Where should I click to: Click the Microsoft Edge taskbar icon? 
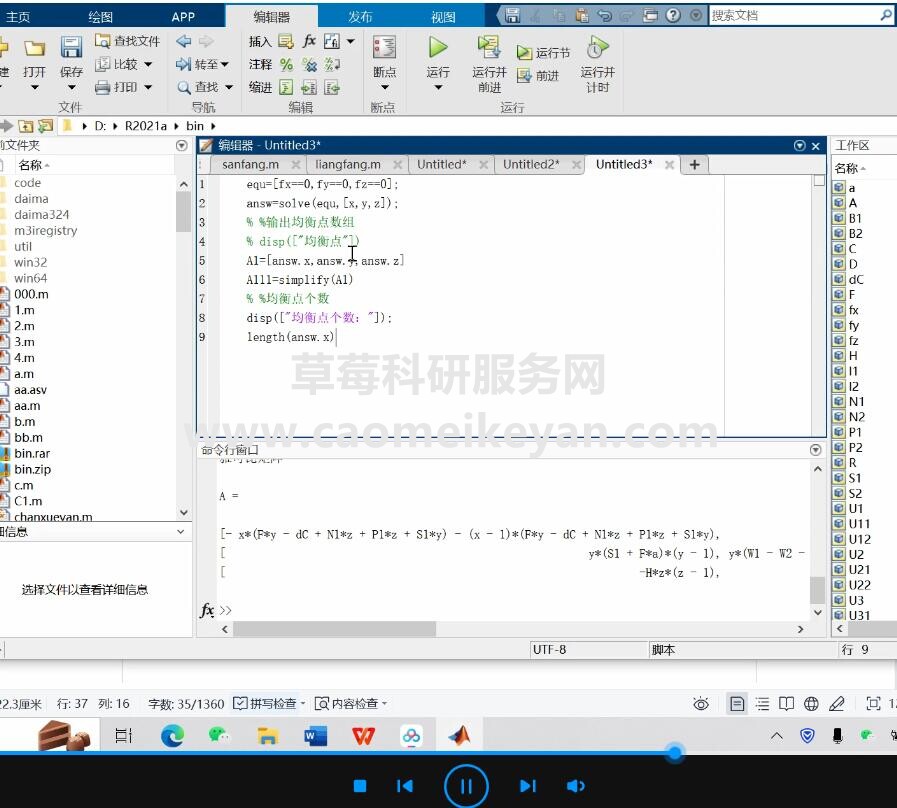[x=172, y=735]
